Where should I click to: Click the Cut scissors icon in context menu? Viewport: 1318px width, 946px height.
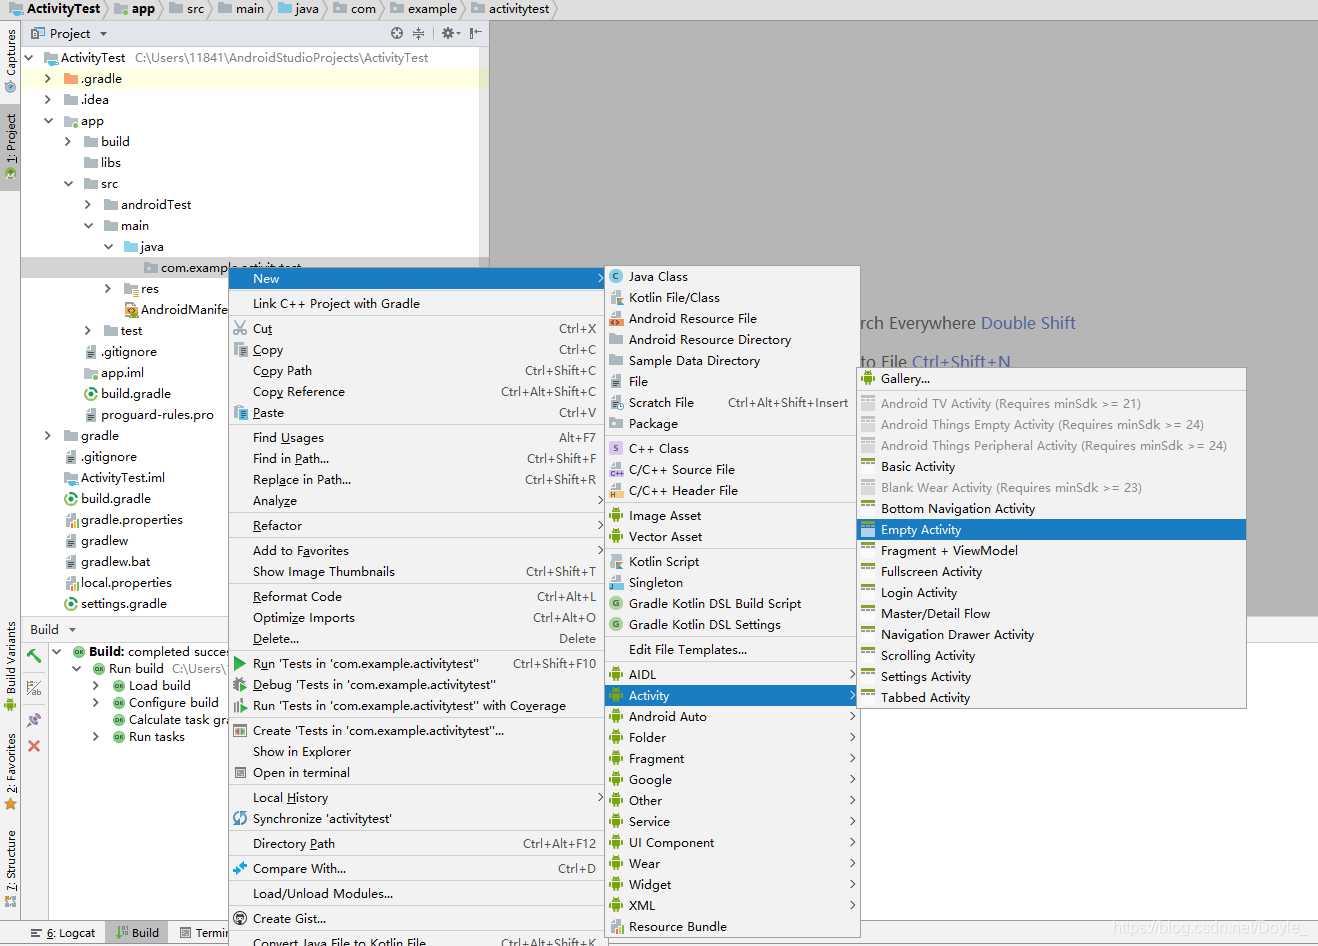pos(240,328)
